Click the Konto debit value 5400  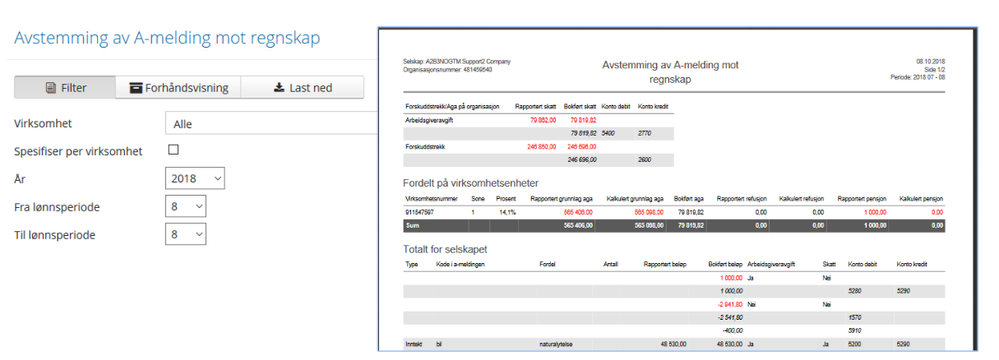coord(608,133)
